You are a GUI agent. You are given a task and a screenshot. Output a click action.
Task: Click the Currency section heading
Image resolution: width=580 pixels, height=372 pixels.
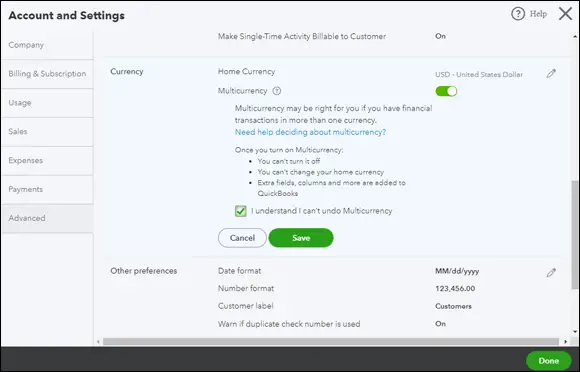pyautogui.click(x=127, y=72)
